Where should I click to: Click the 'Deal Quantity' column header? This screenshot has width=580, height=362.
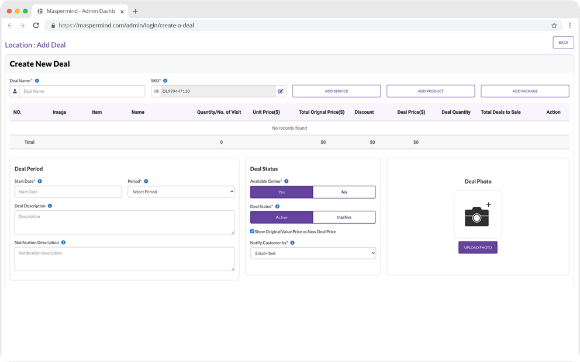click(x=456, y=112)
